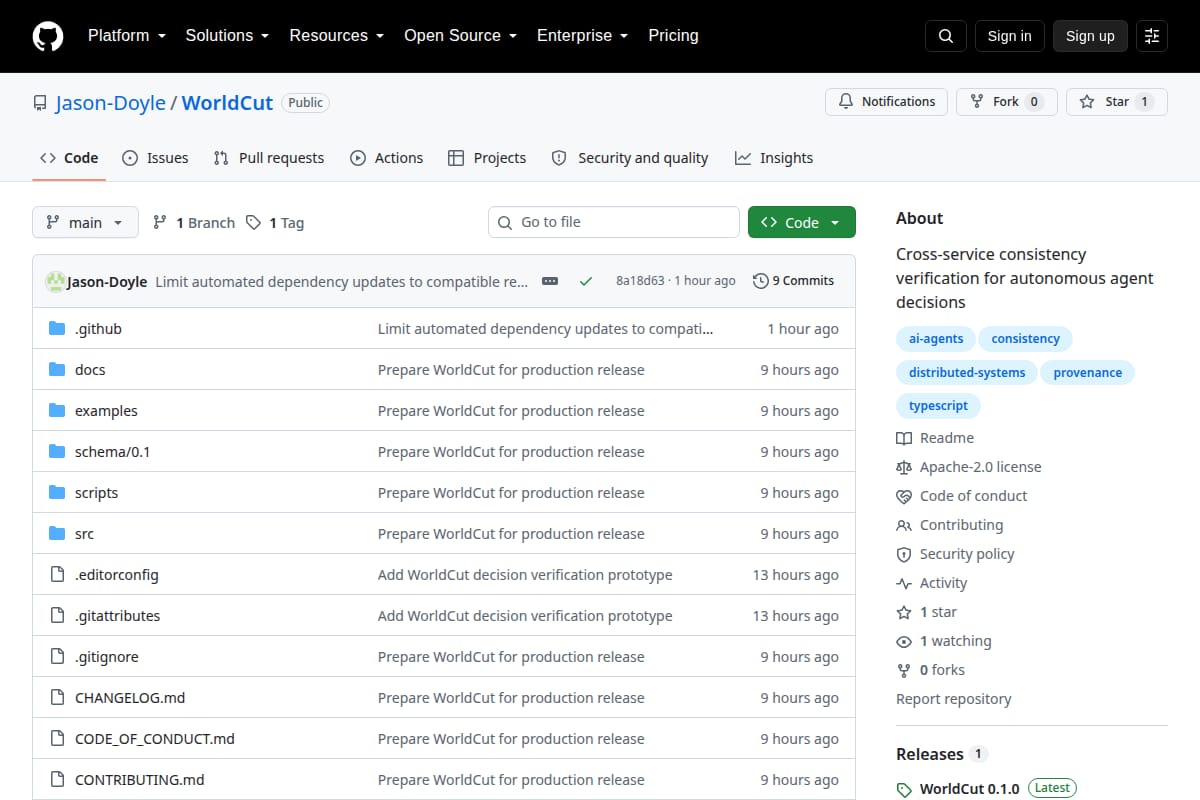Select the consistency topic tag
Viewport: 1200px width, 800px height.
tap(1025, 339)
